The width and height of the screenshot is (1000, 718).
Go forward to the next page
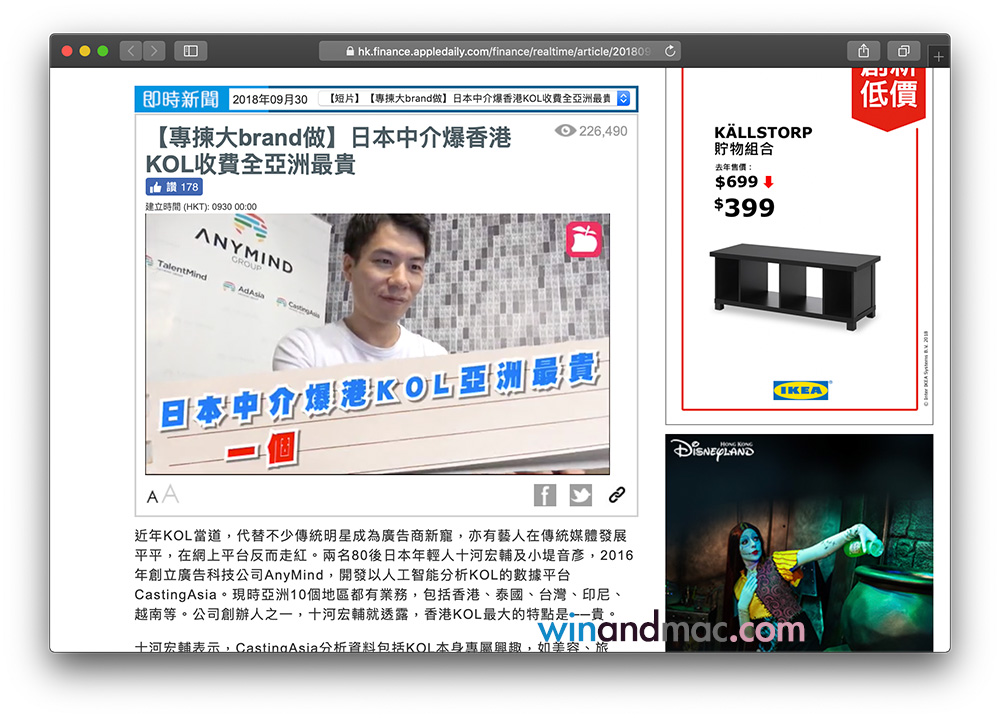click(x=154, y=50)
